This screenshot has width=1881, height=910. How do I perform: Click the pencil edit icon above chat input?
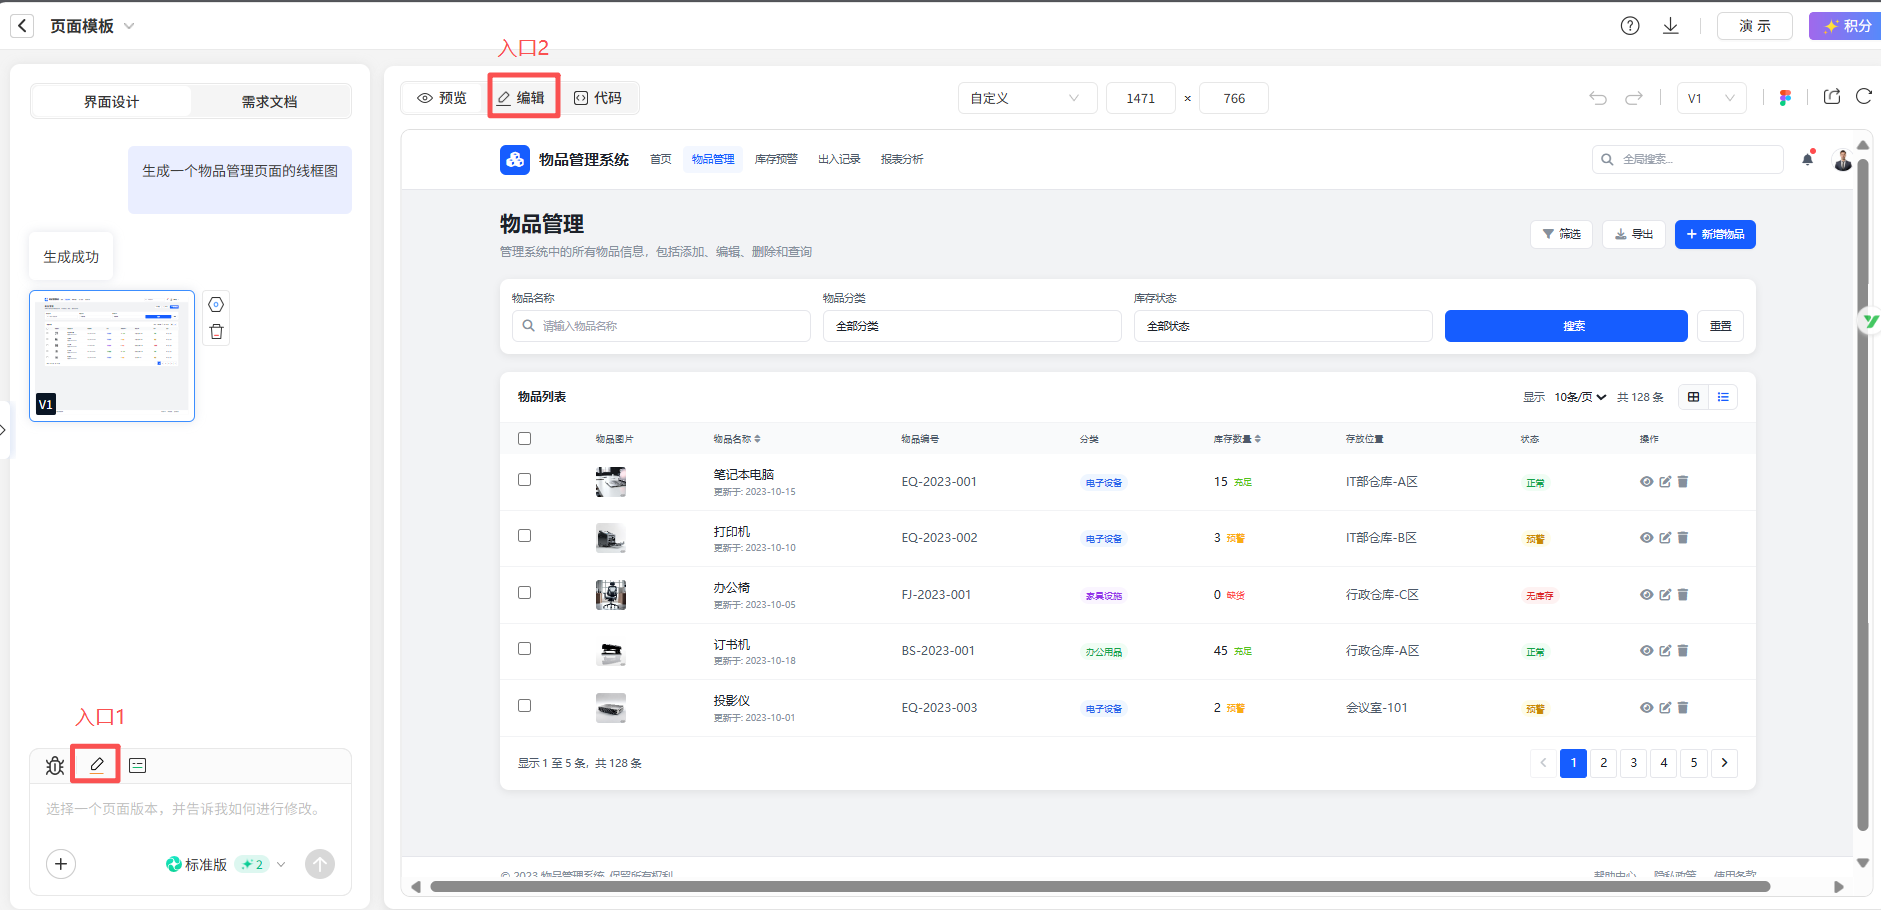(97, 765)
